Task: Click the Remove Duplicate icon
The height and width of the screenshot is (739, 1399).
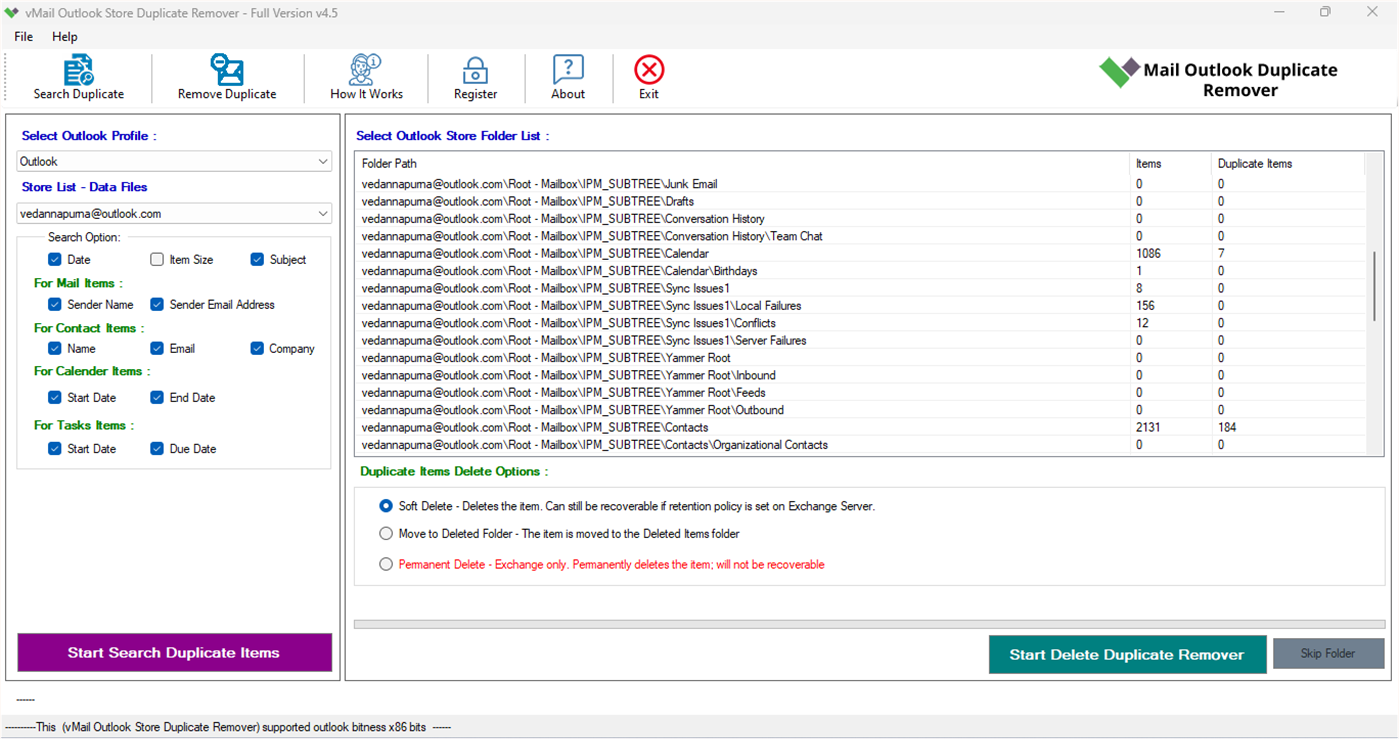Action: pos(227,77)
